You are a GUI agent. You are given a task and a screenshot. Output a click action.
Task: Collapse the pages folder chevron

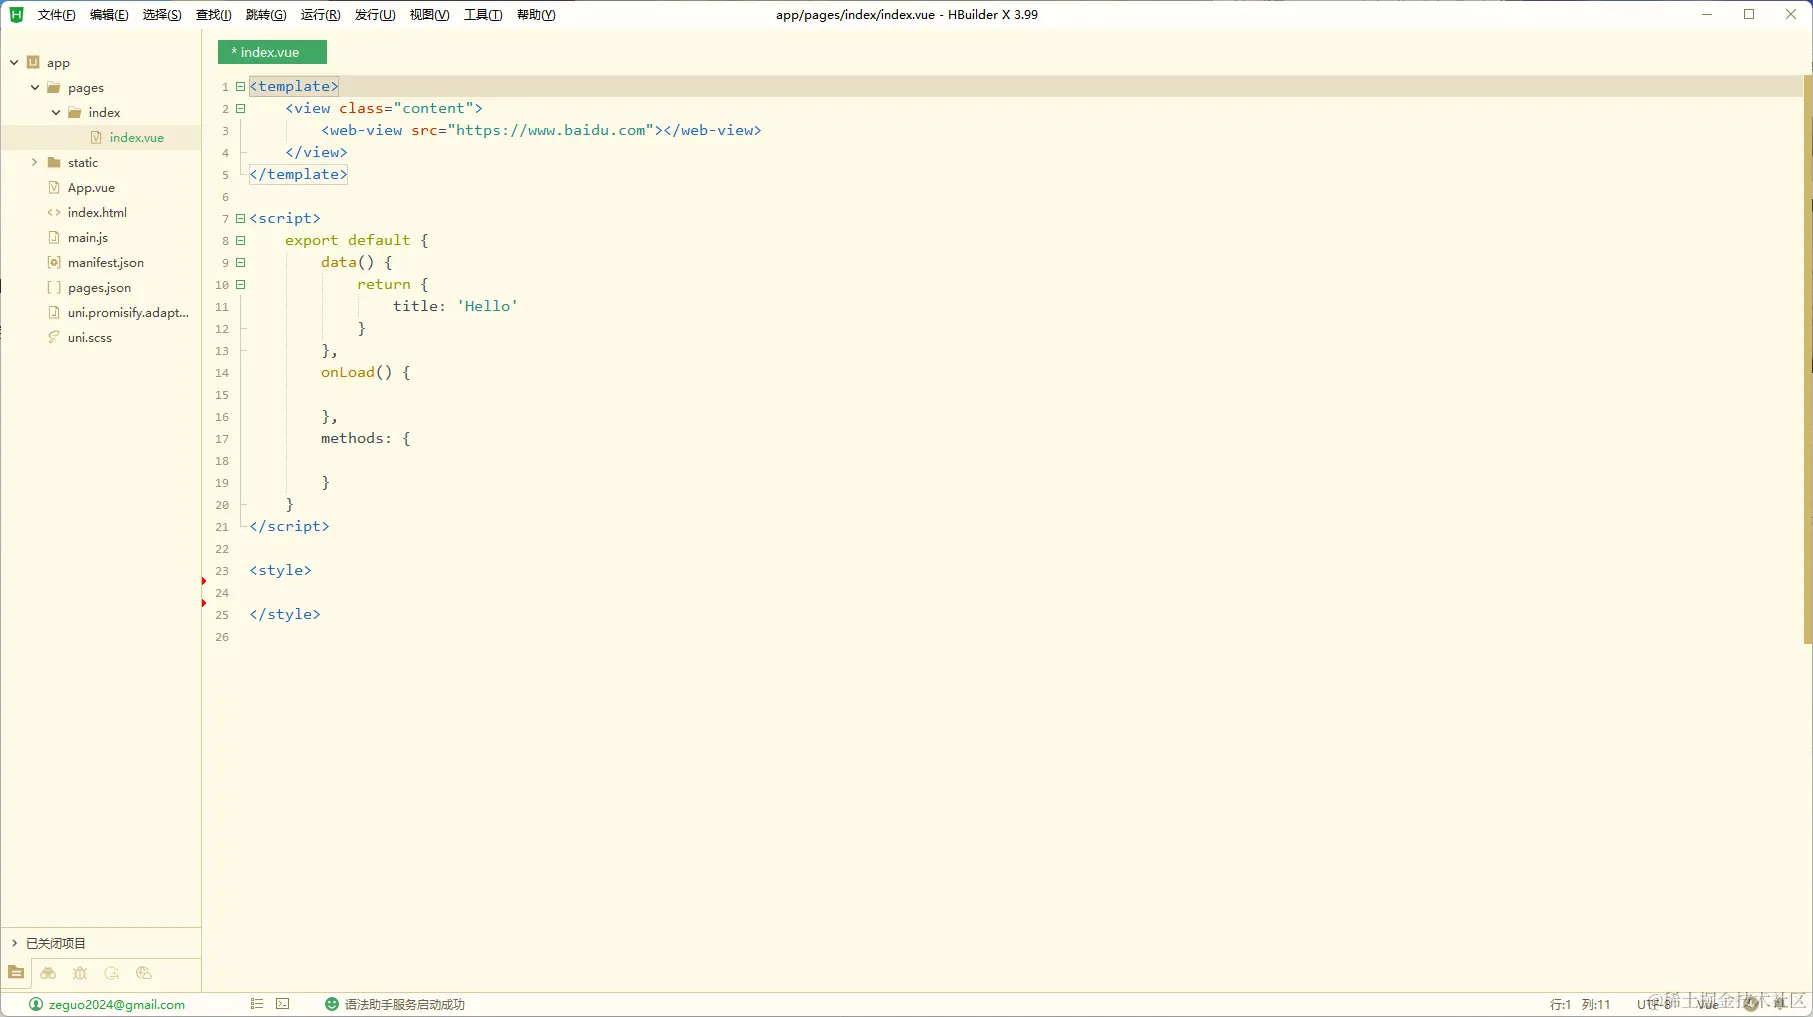click(35, 88)
